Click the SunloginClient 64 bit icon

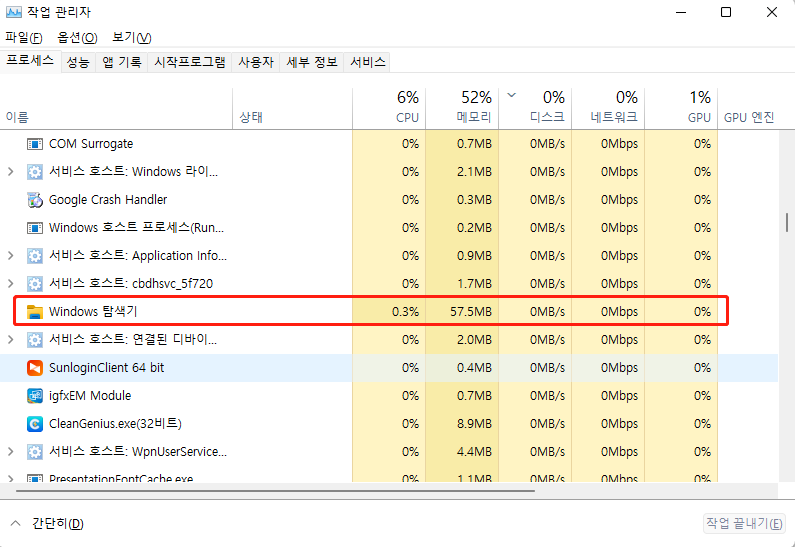click(x=35, y=368)
